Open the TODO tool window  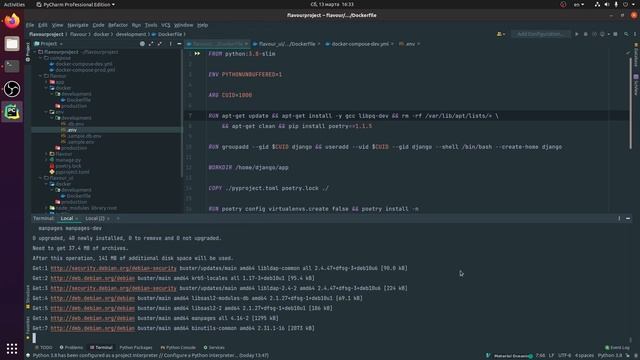click(44, 348)
